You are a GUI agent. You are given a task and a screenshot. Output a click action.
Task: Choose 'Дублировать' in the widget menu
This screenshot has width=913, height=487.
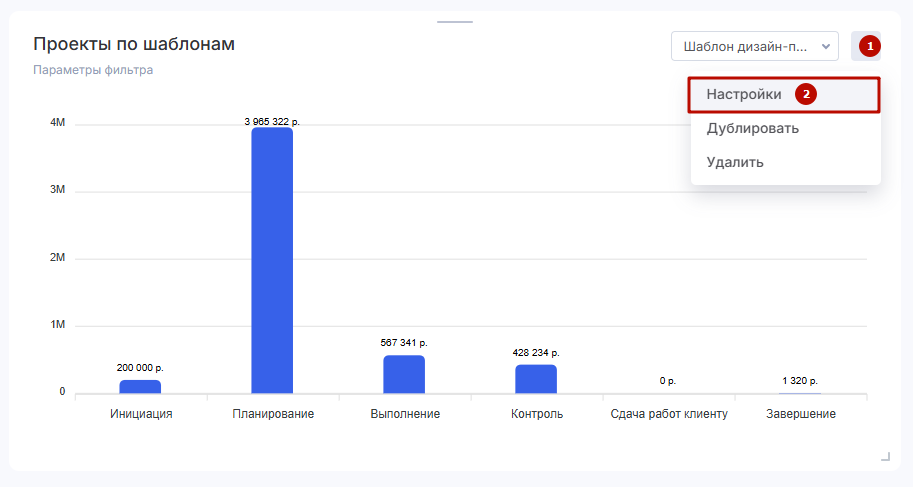click(x=752, y=128)
